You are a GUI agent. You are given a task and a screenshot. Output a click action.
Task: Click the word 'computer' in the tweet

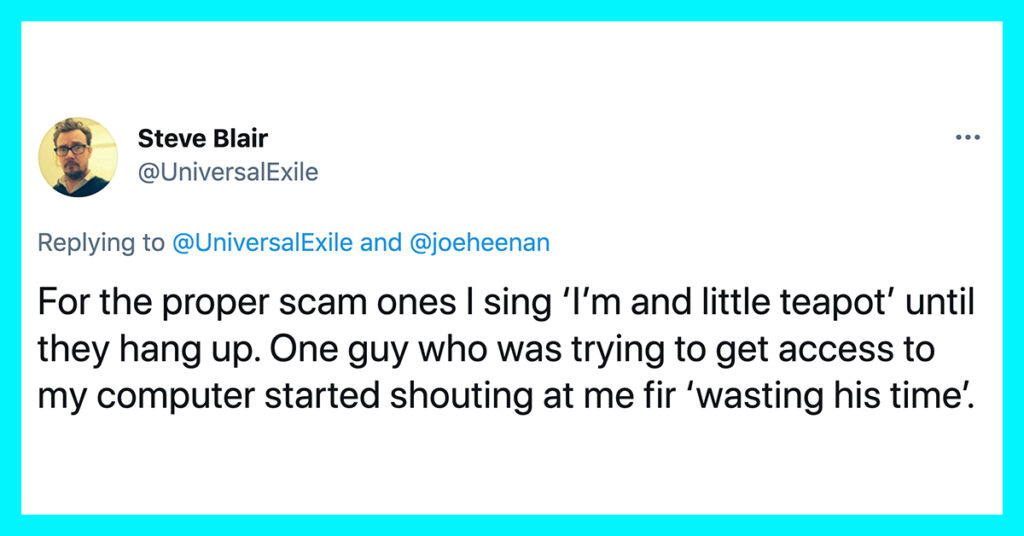176,398
